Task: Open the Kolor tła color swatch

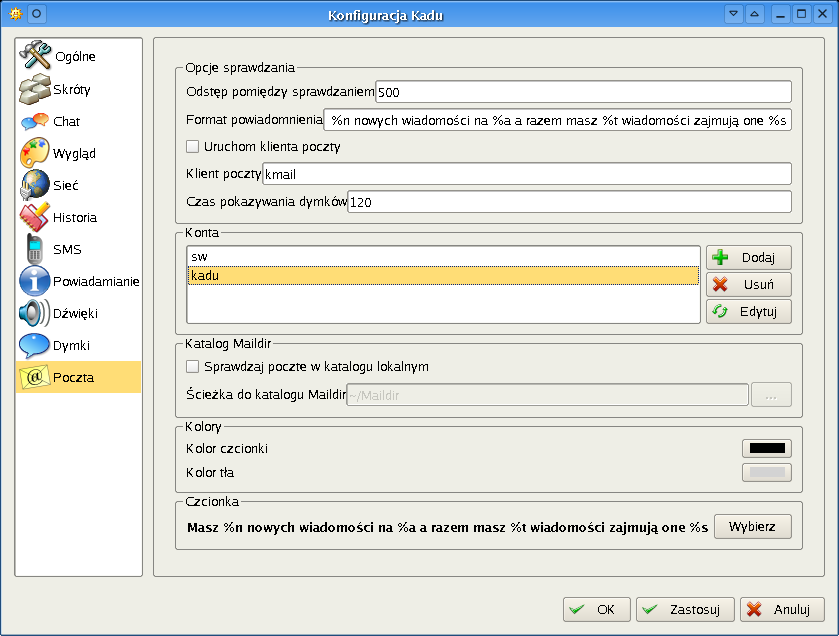Action: pyautogui.click(x=766, y=473)
